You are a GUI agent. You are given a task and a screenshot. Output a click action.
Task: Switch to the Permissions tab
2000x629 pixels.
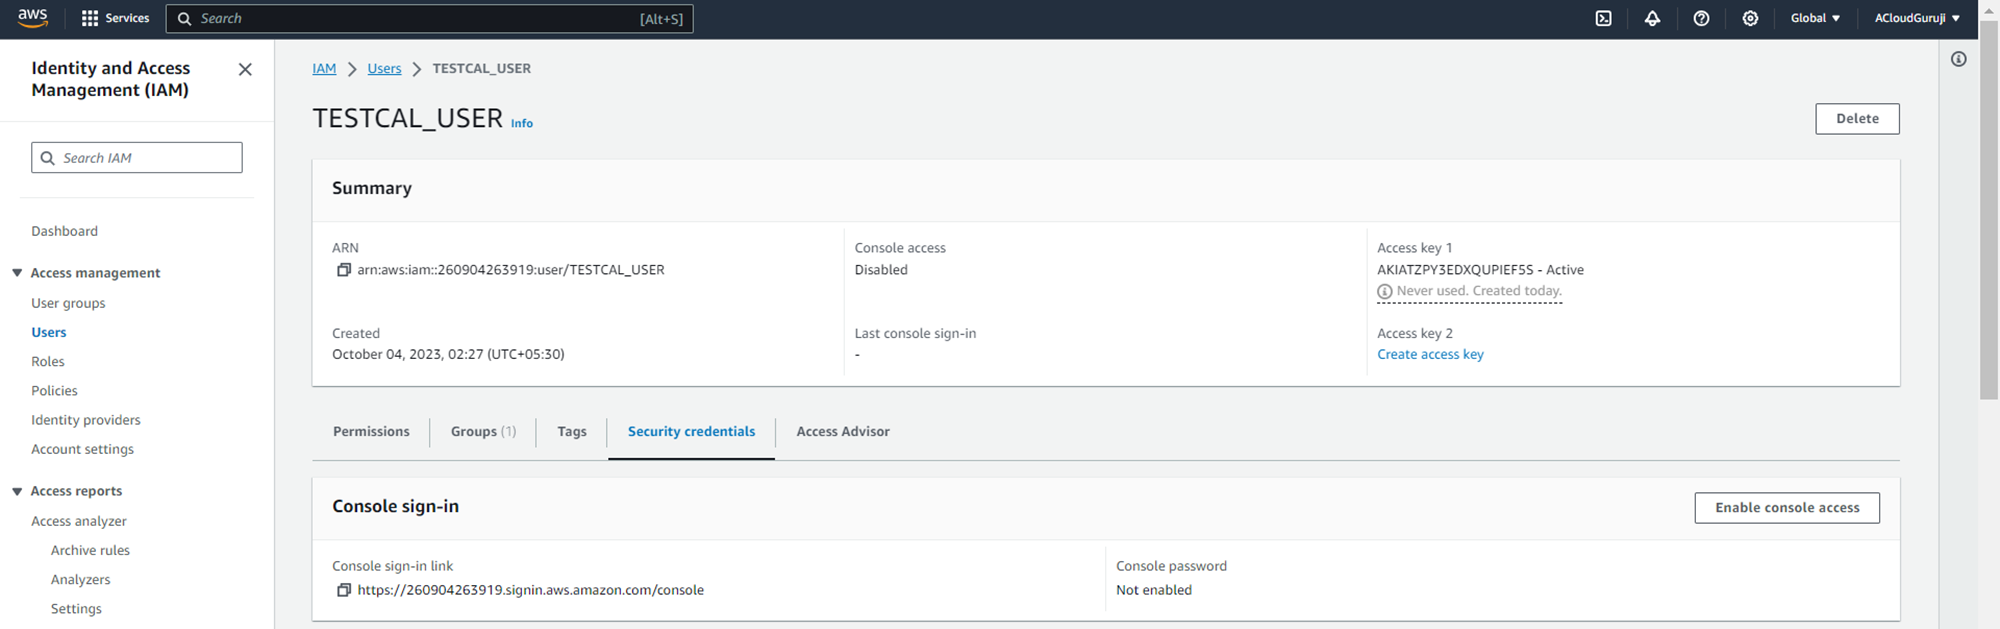click(x=371, y=432)
